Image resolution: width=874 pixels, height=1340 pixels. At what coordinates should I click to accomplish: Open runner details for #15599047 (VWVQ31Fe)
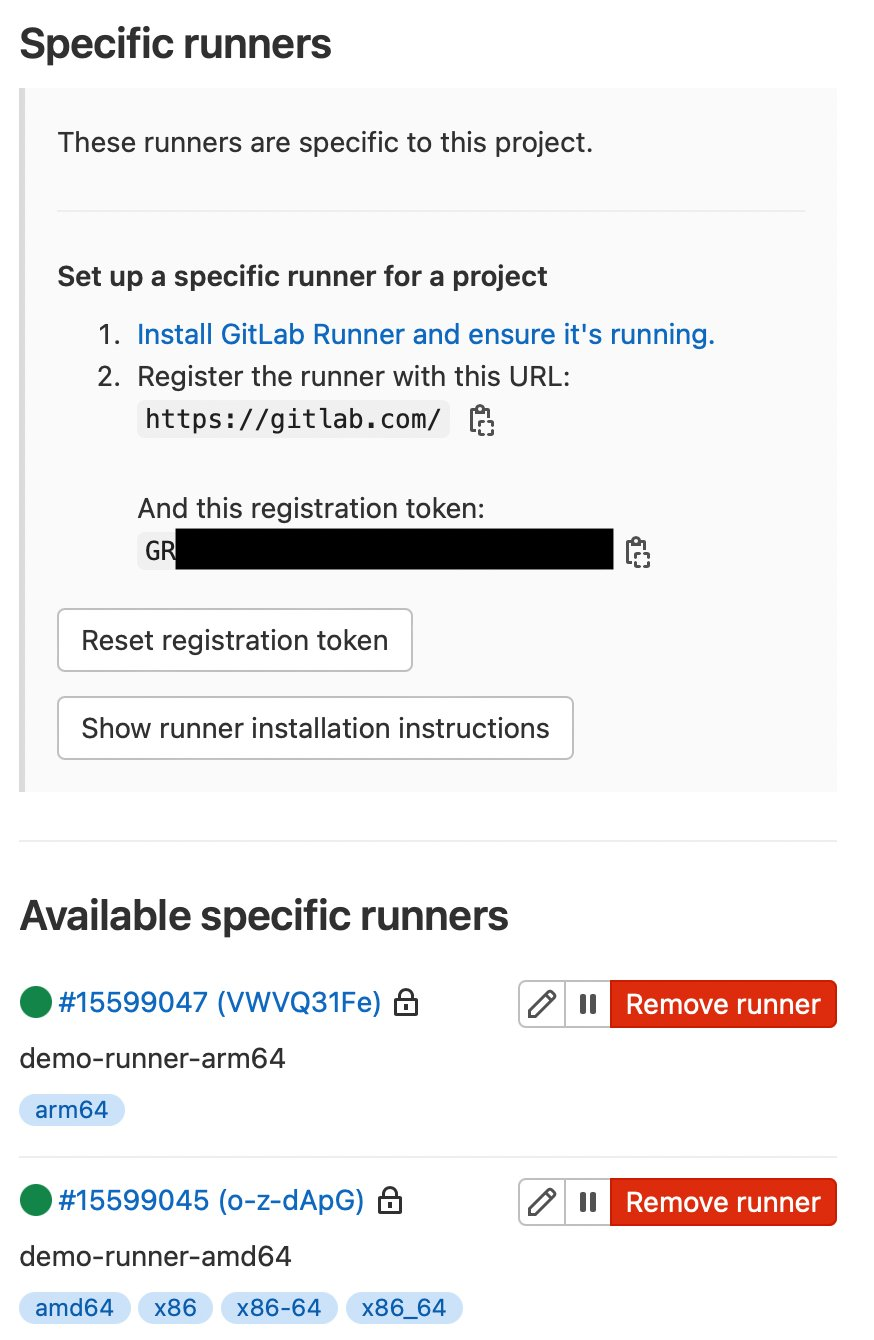tap(216, 1001)
